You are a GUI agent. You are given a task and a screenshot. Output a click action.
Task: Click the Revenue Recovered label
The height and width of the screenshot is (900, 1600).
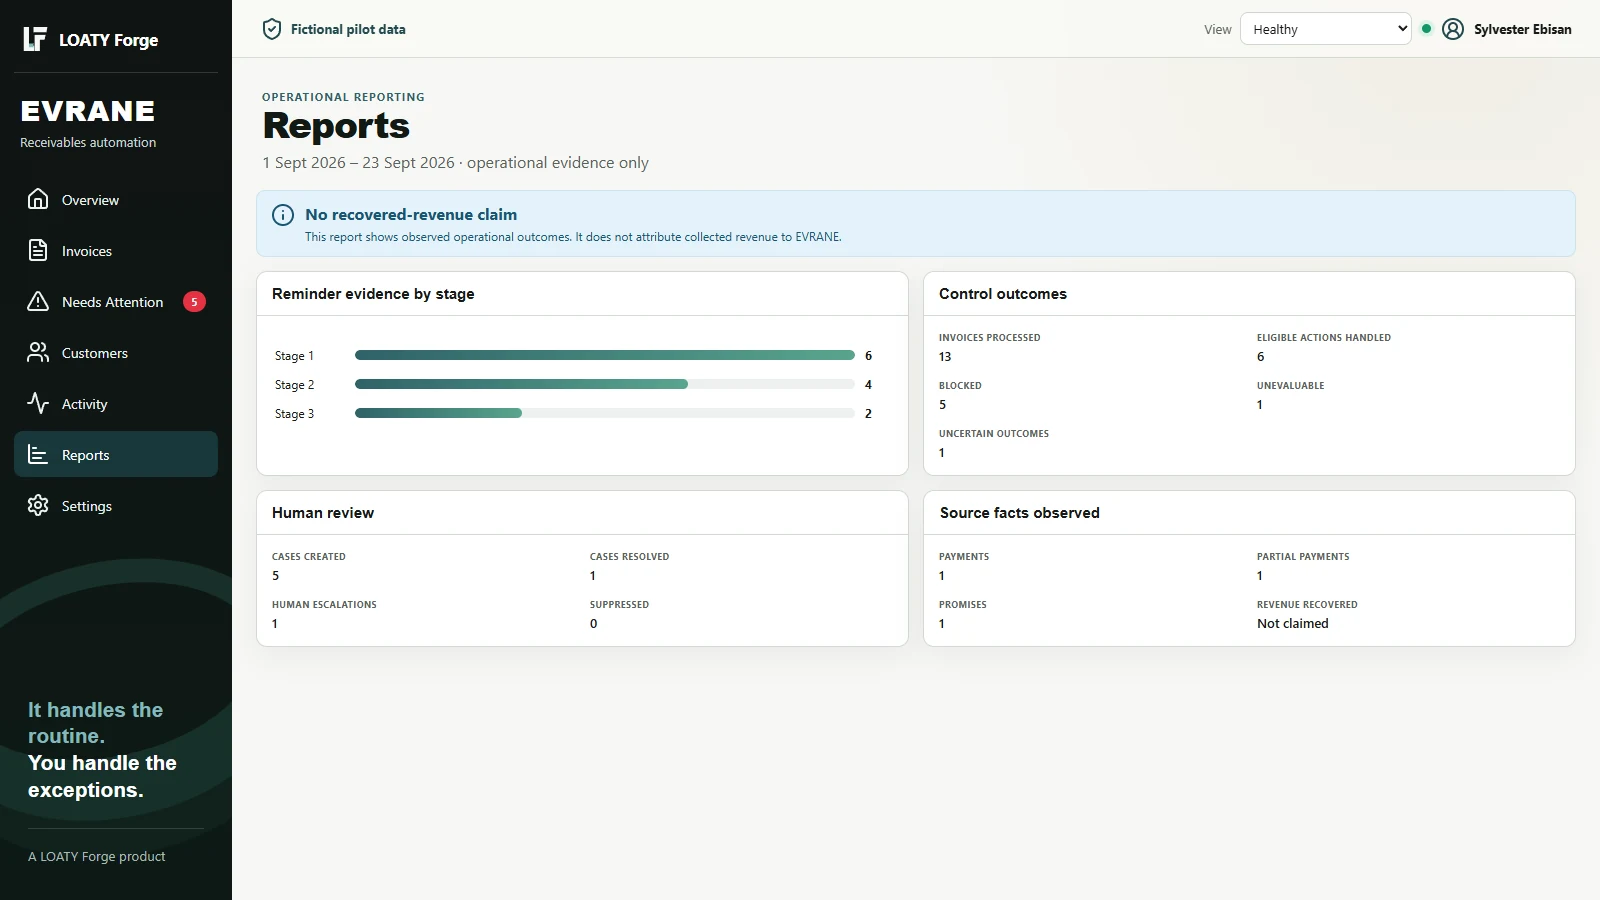point(1307,604)
